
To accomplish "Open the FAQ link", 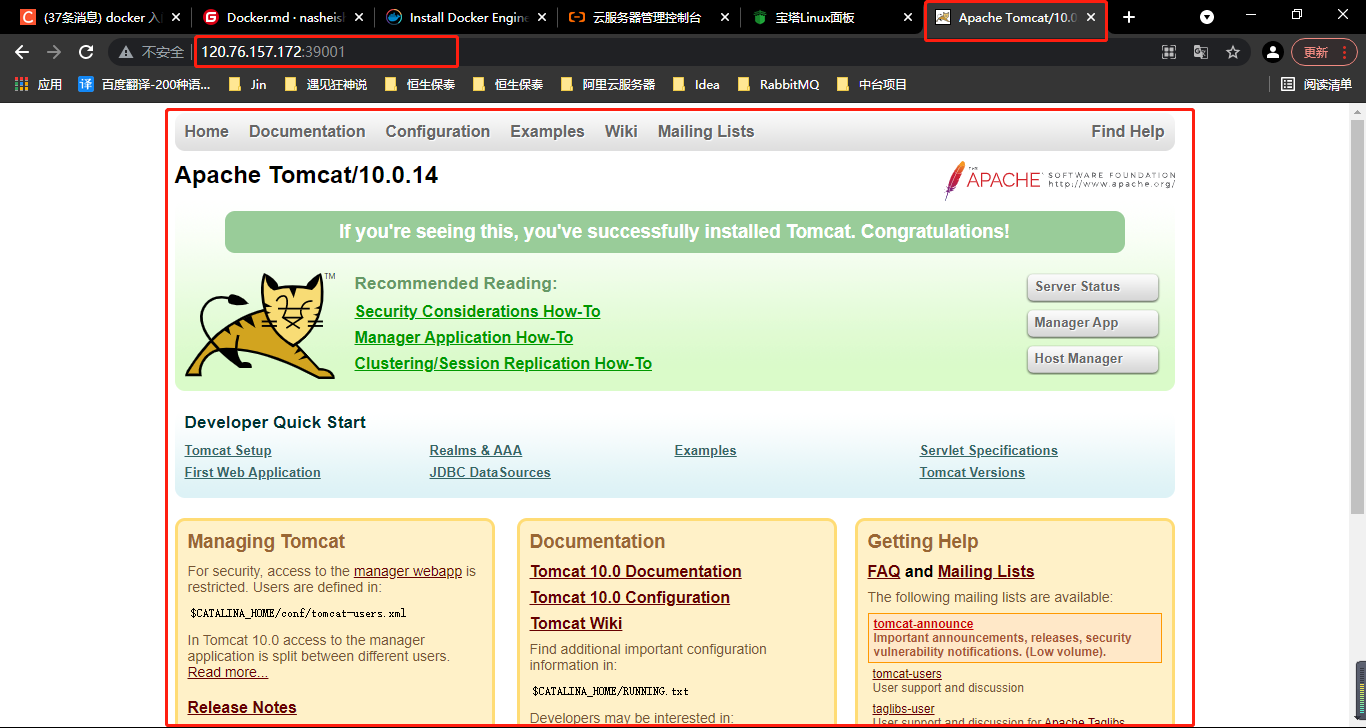I will click(x=884, y=571).
